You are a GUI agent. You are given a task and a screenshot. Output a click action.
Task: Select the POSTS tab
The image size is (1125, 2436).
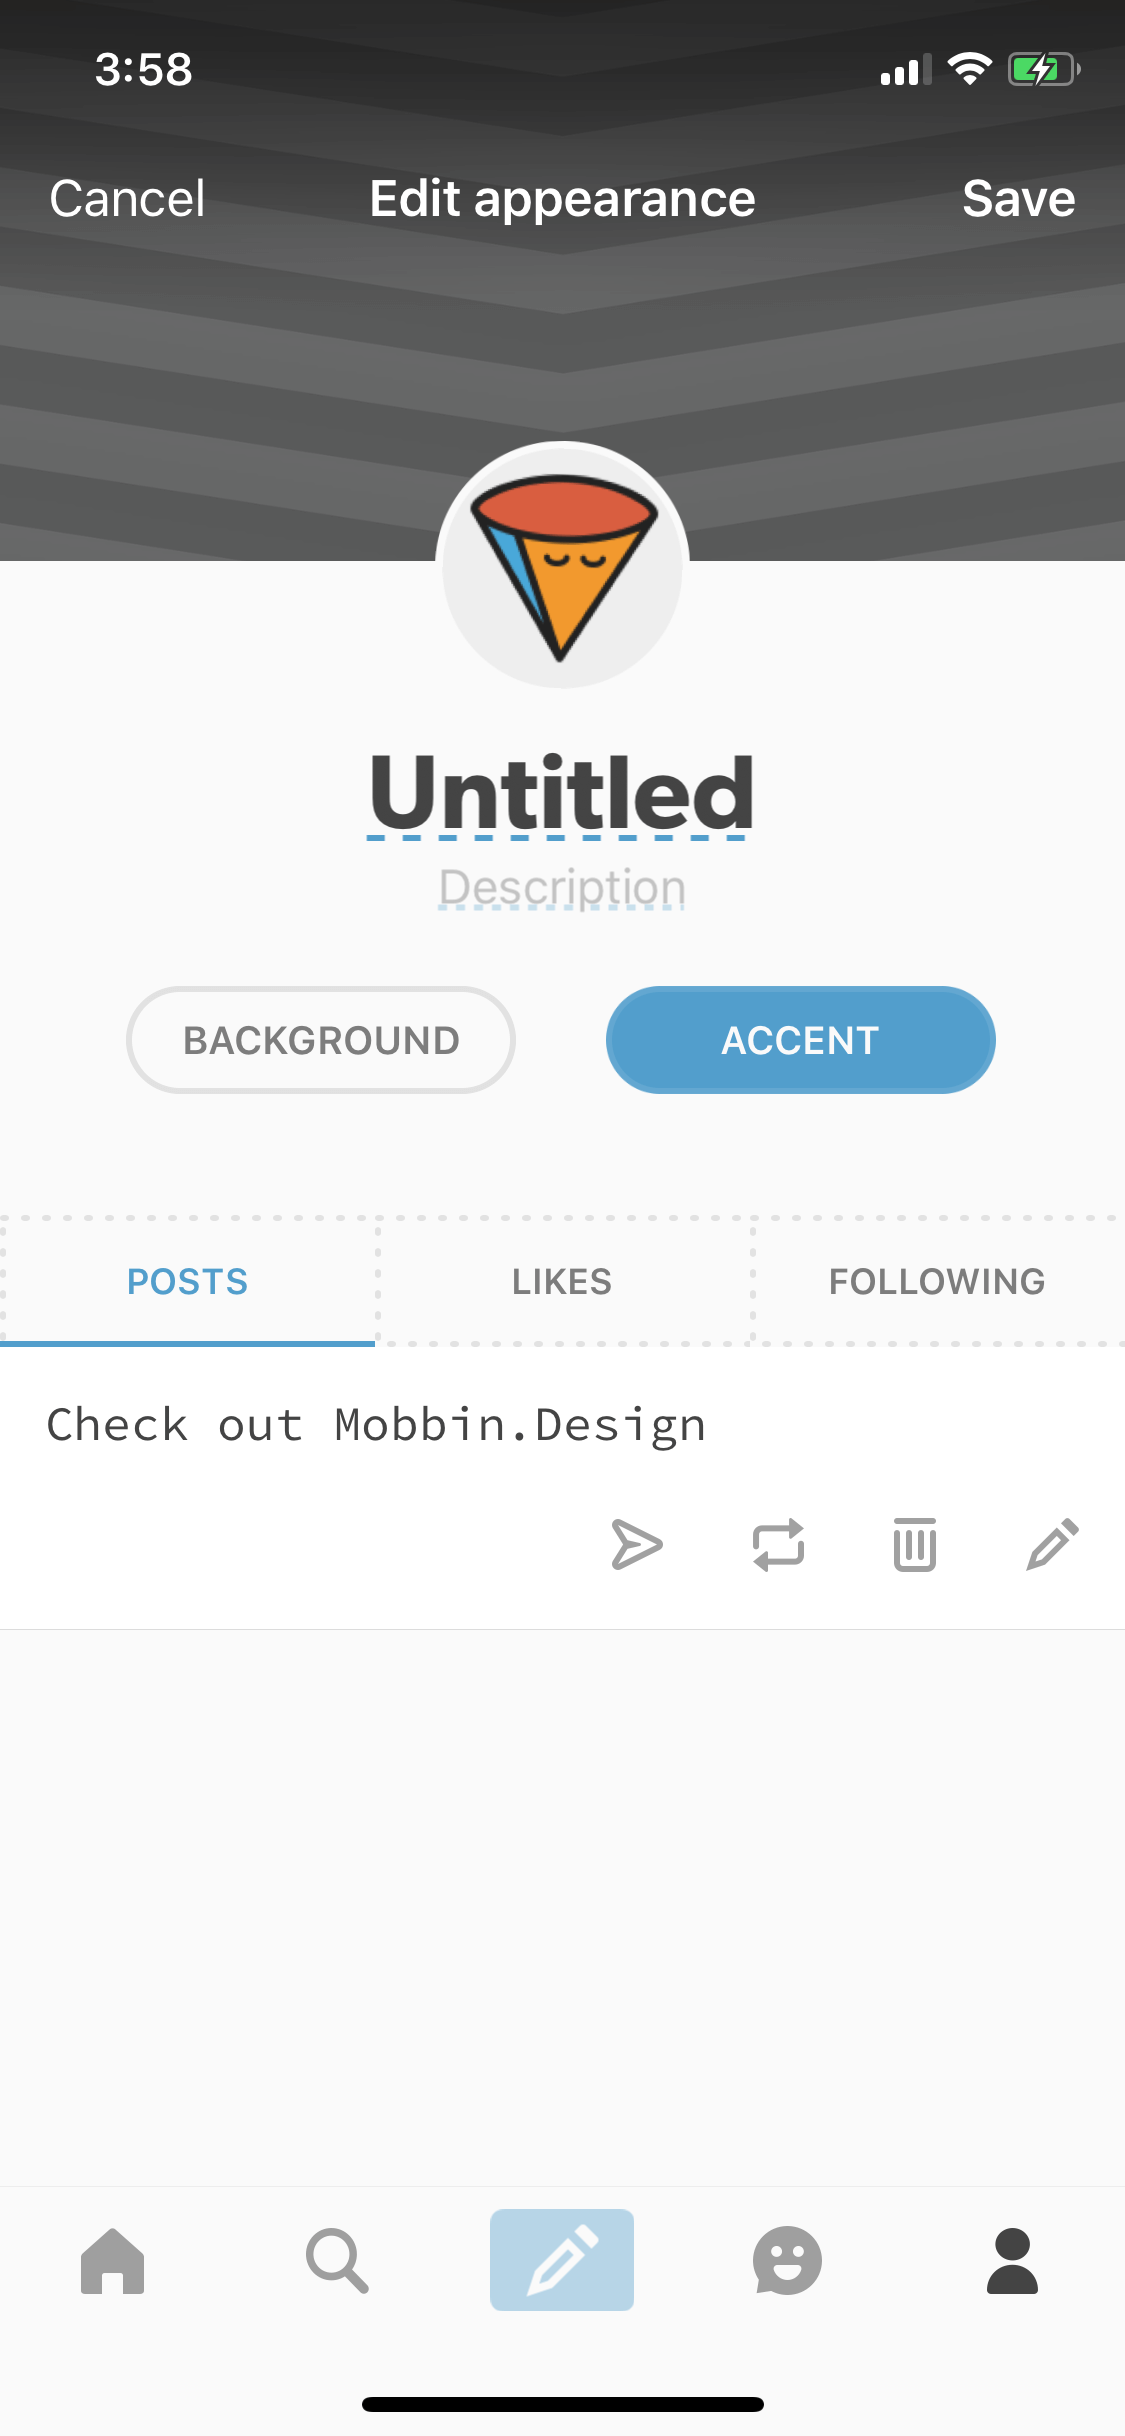187,1282
